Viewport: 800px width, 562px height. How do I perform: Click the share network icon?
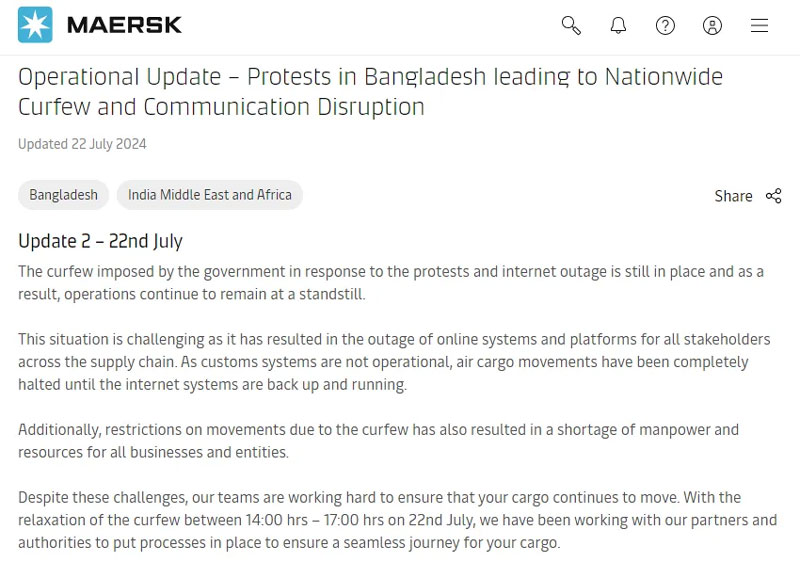(x=773, y=196)
